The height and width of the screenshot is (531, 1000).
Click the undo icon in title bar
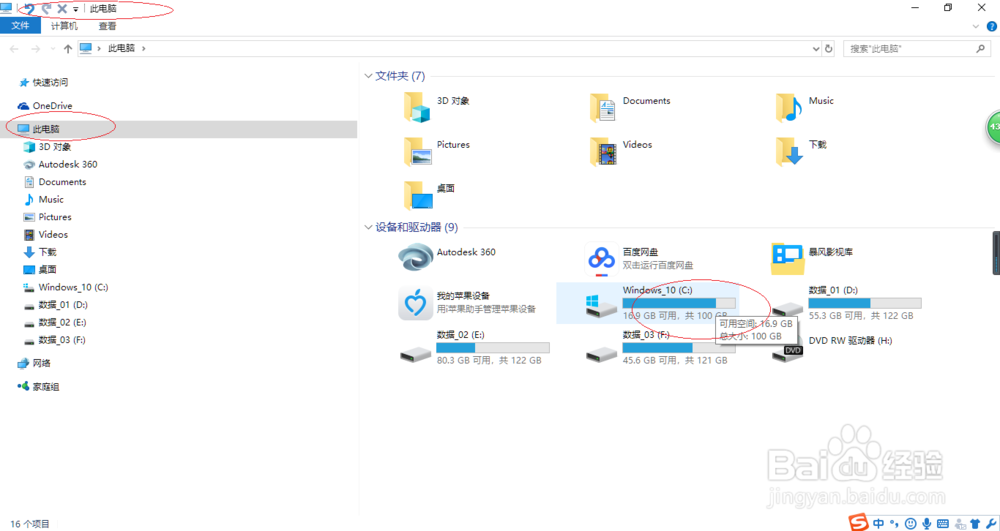pyautogui.click(x=29, y=8)
